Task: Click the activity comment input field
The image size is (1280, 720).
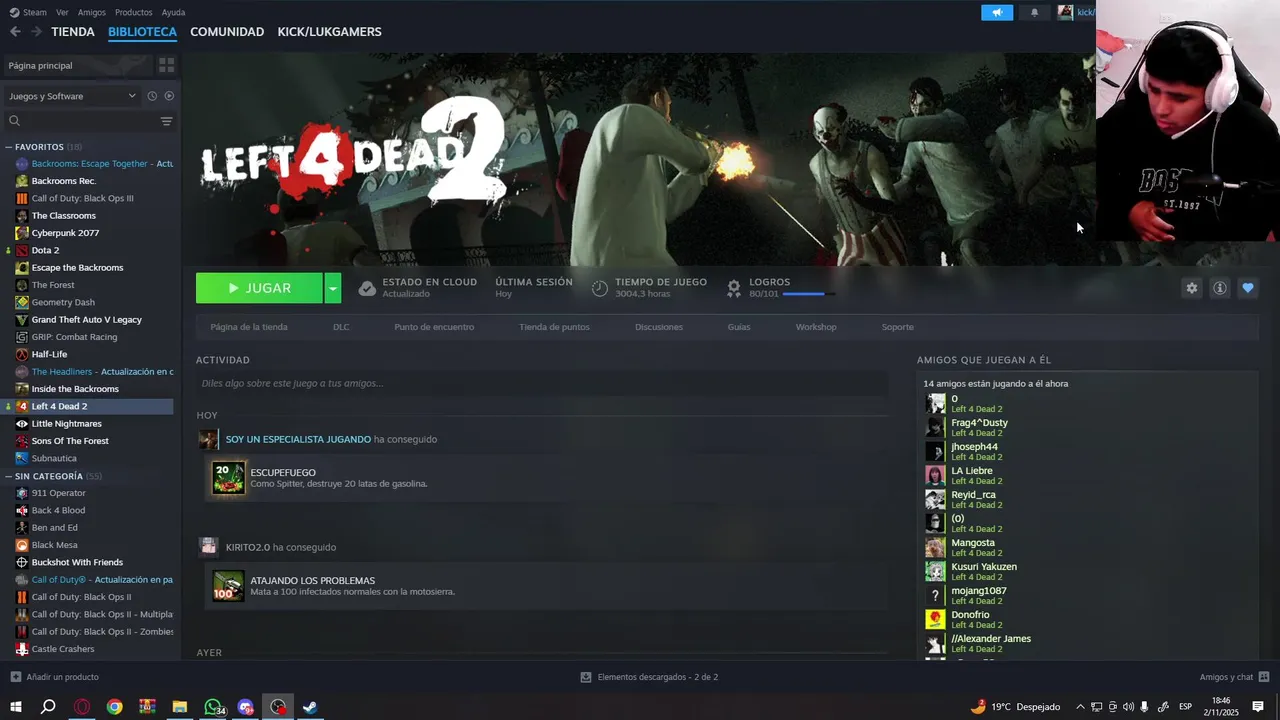Action: click(542, 383)
